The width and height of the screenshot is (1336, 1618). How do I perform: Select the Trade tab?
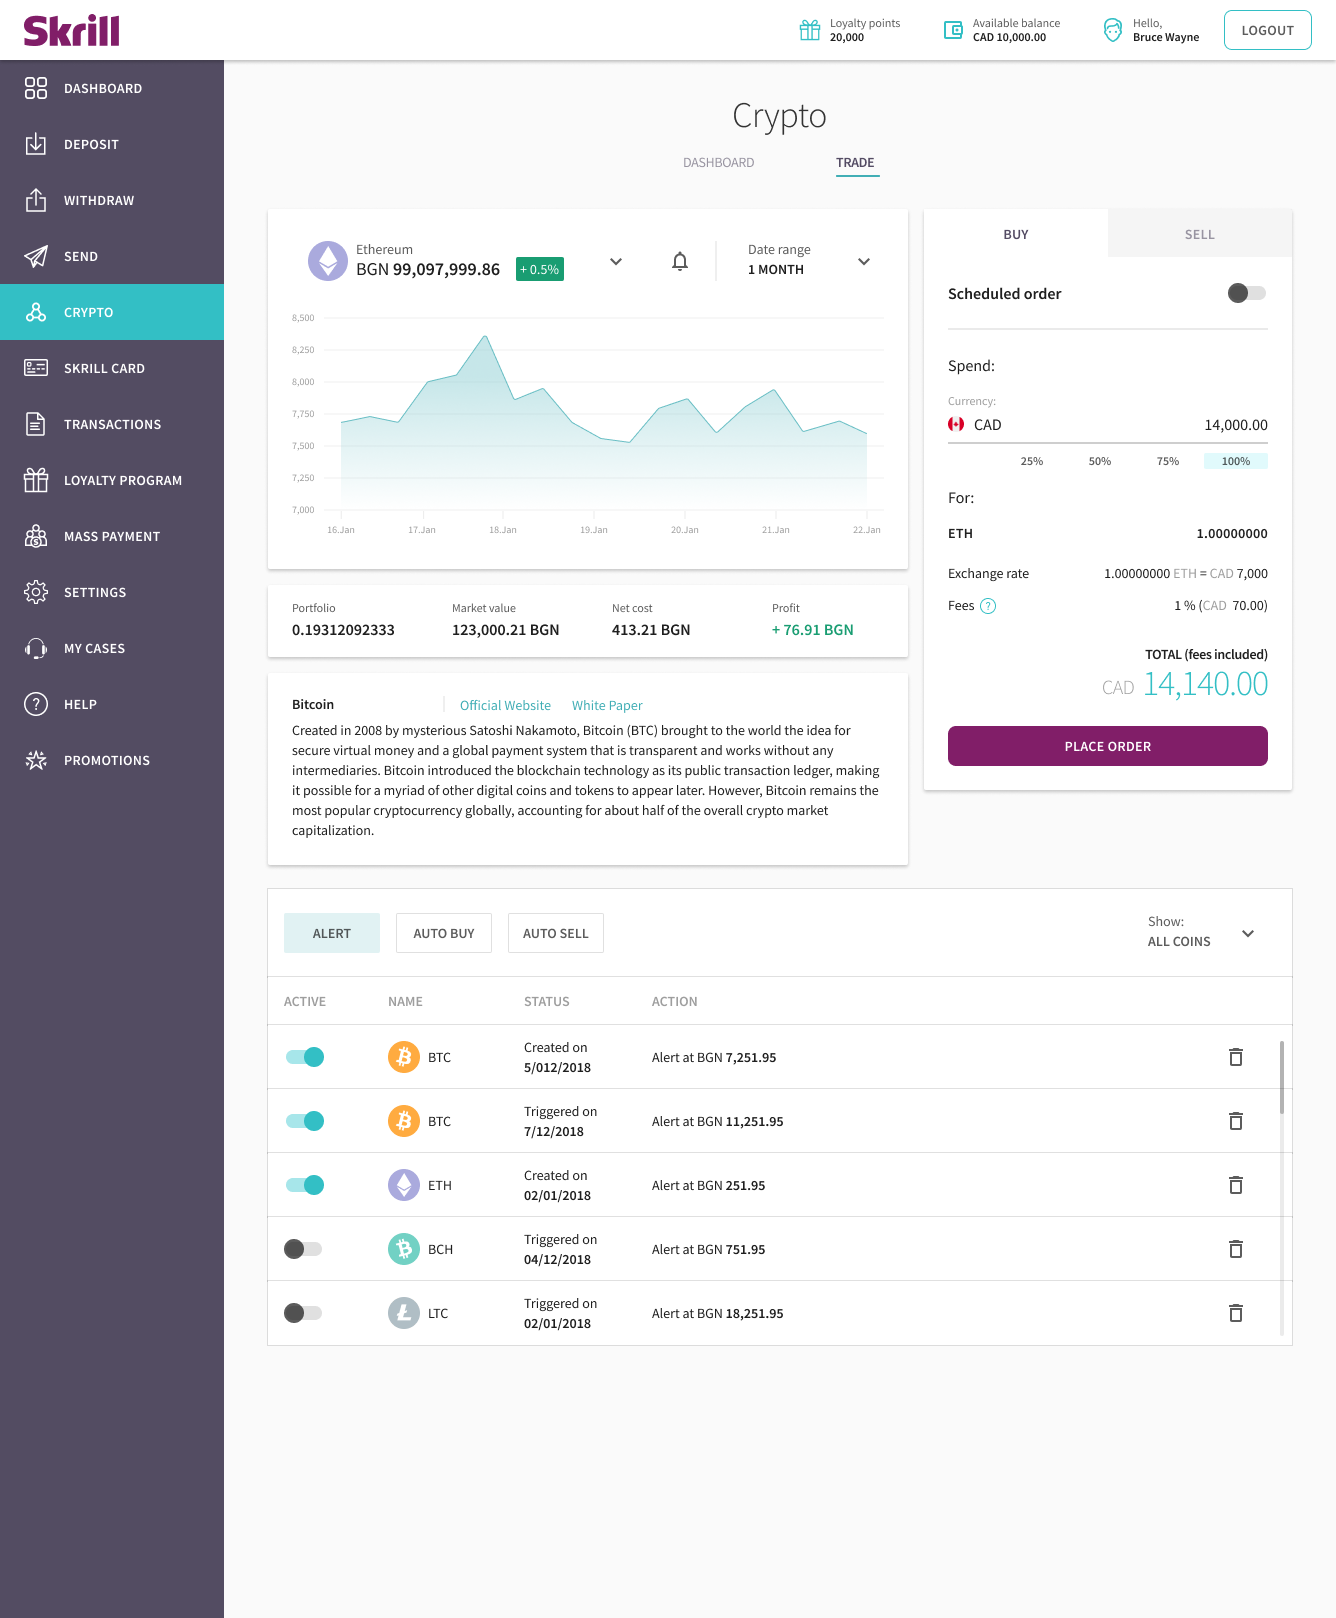coord(855,163)
